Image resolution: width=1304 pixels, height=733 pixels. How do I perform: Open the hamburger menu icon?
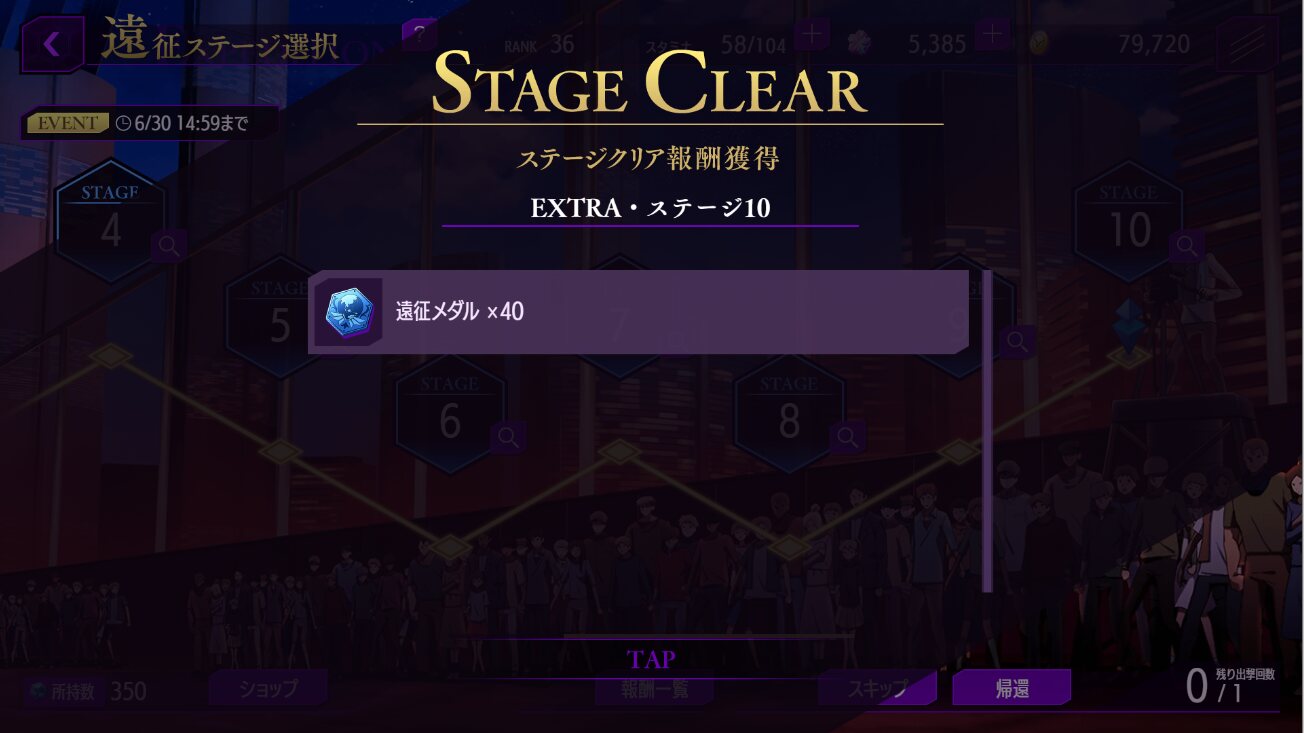coord(1246,45)
